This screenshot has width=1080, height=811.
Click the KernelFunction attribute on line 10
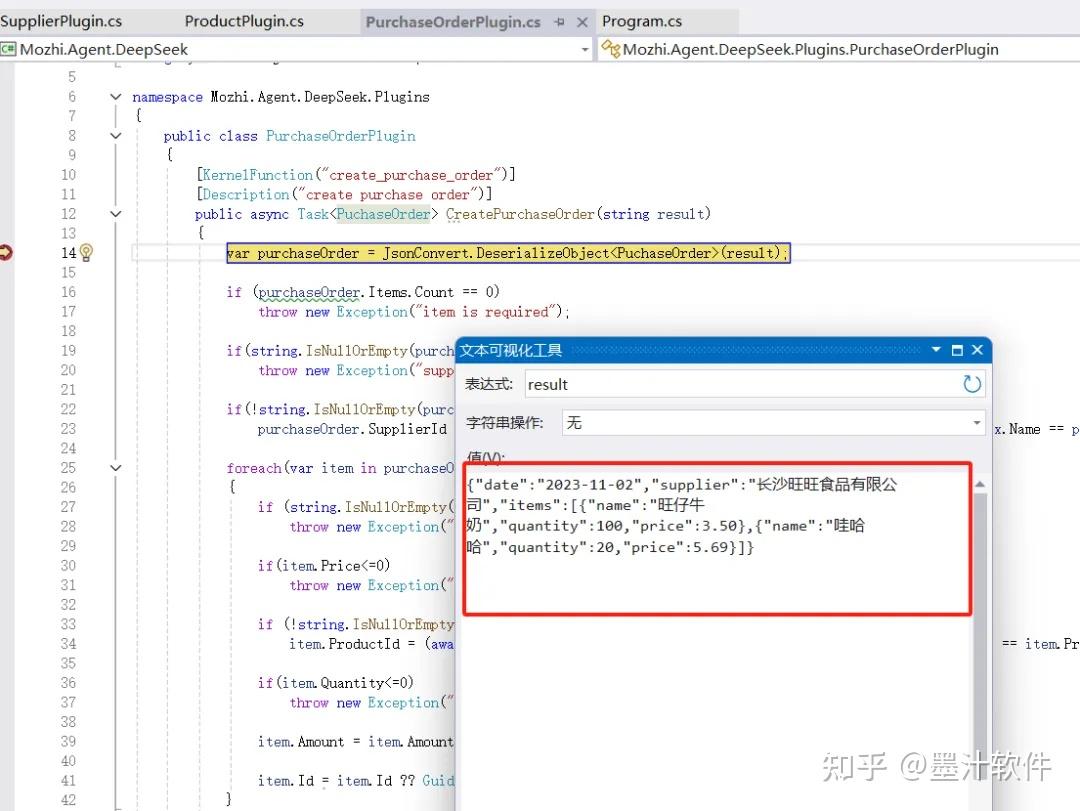click(x=257, y=175)
